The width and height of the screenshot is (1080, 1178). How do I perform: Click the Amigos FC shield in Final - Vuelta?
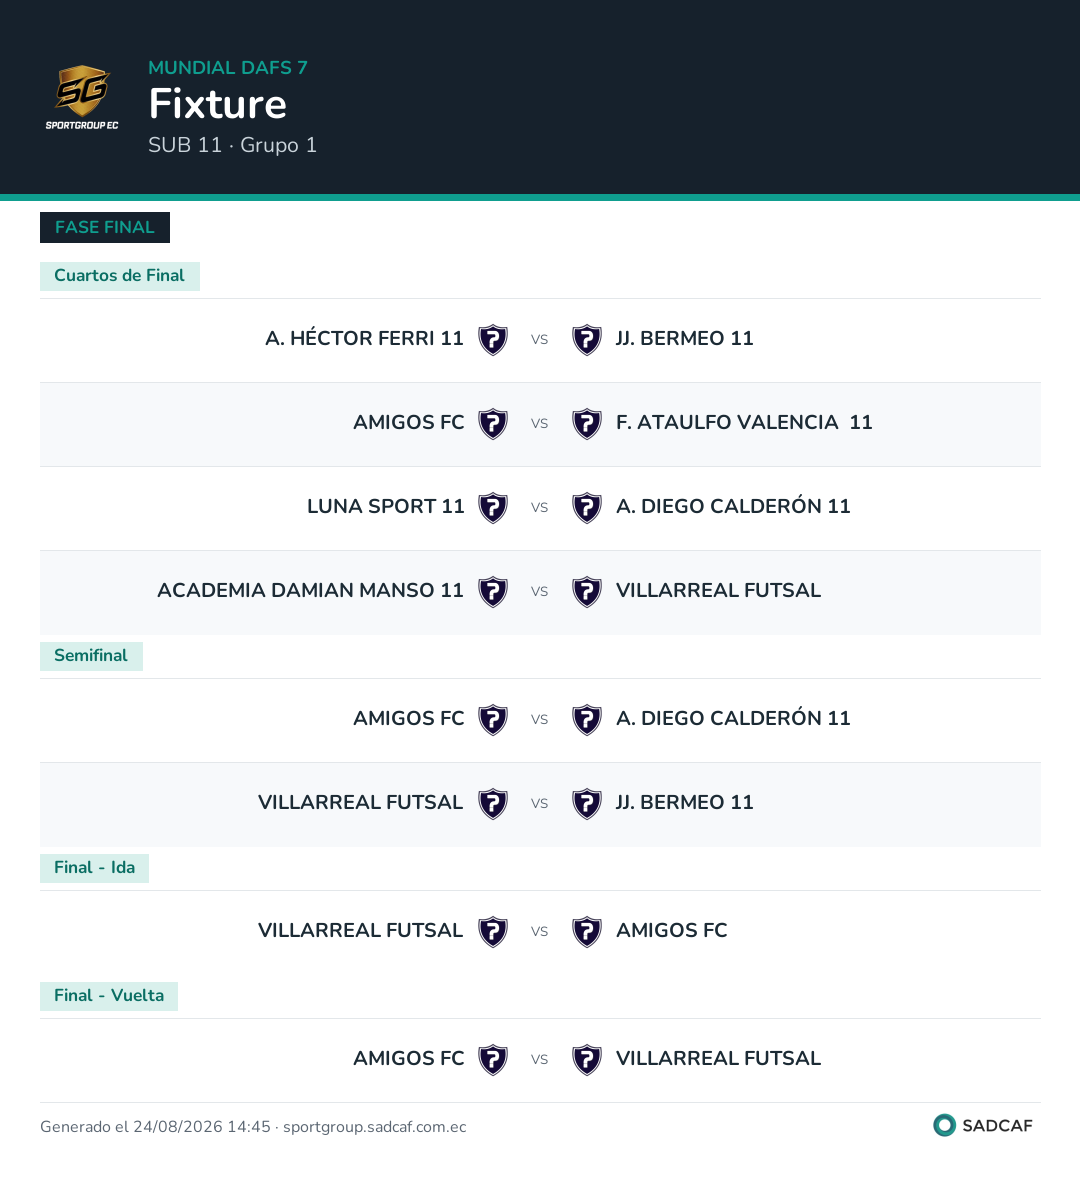click(493, 1059)
